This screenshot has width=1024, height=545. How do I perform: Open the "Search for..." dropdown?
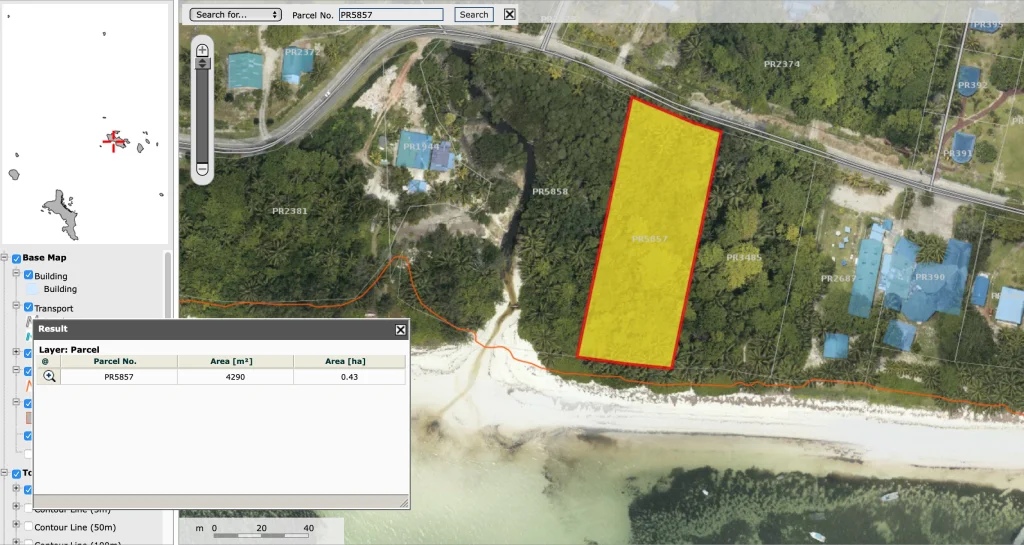point(236,15)
